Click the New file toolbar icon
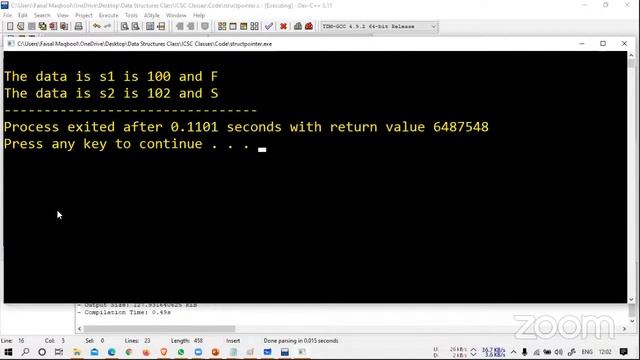640x360 pixels. 10,26
